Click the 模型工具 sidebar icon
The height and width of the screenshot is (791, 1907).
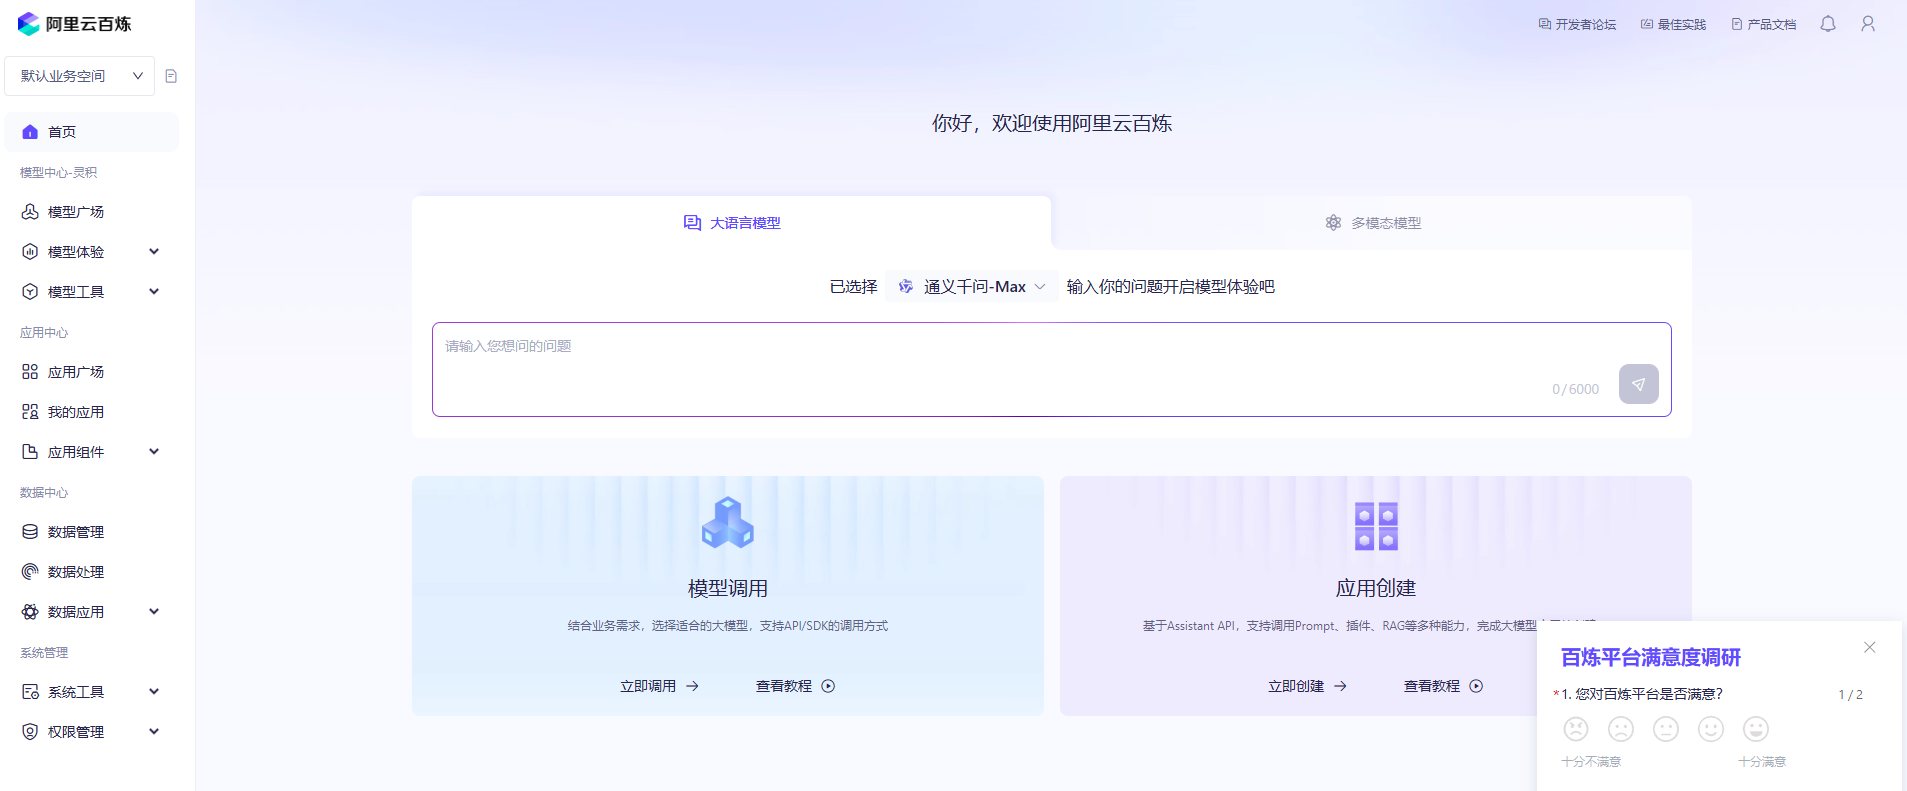tap(30, 292)
